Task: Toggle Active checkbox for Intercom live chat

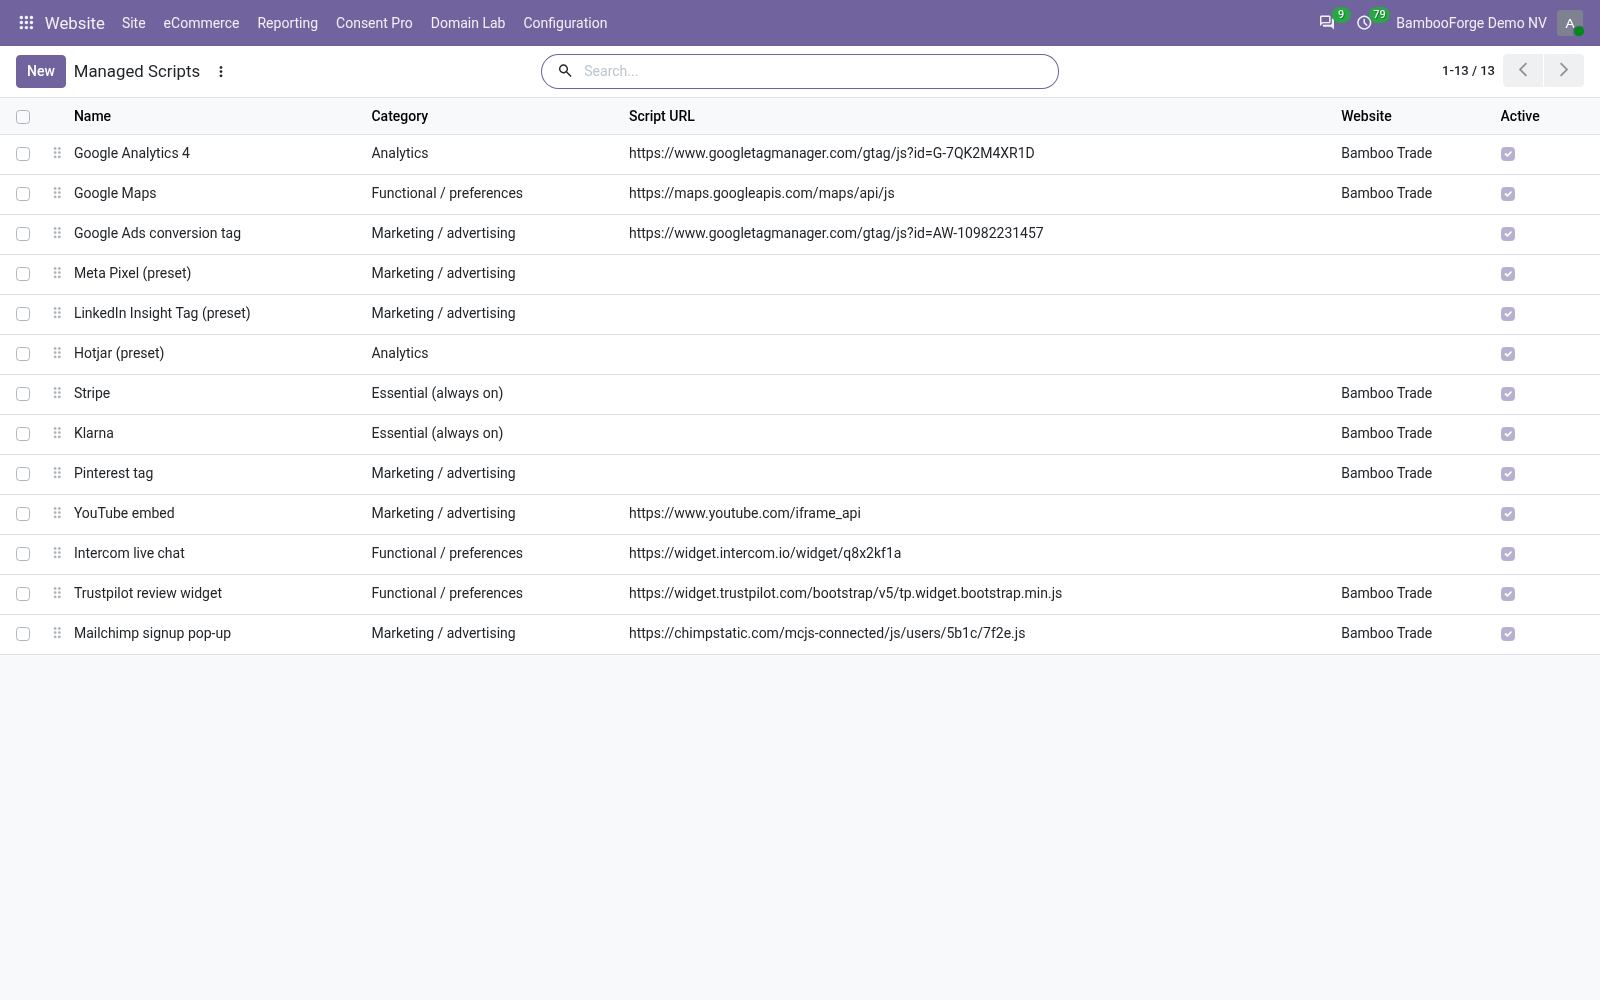Action: click(x=1508, y=554)
